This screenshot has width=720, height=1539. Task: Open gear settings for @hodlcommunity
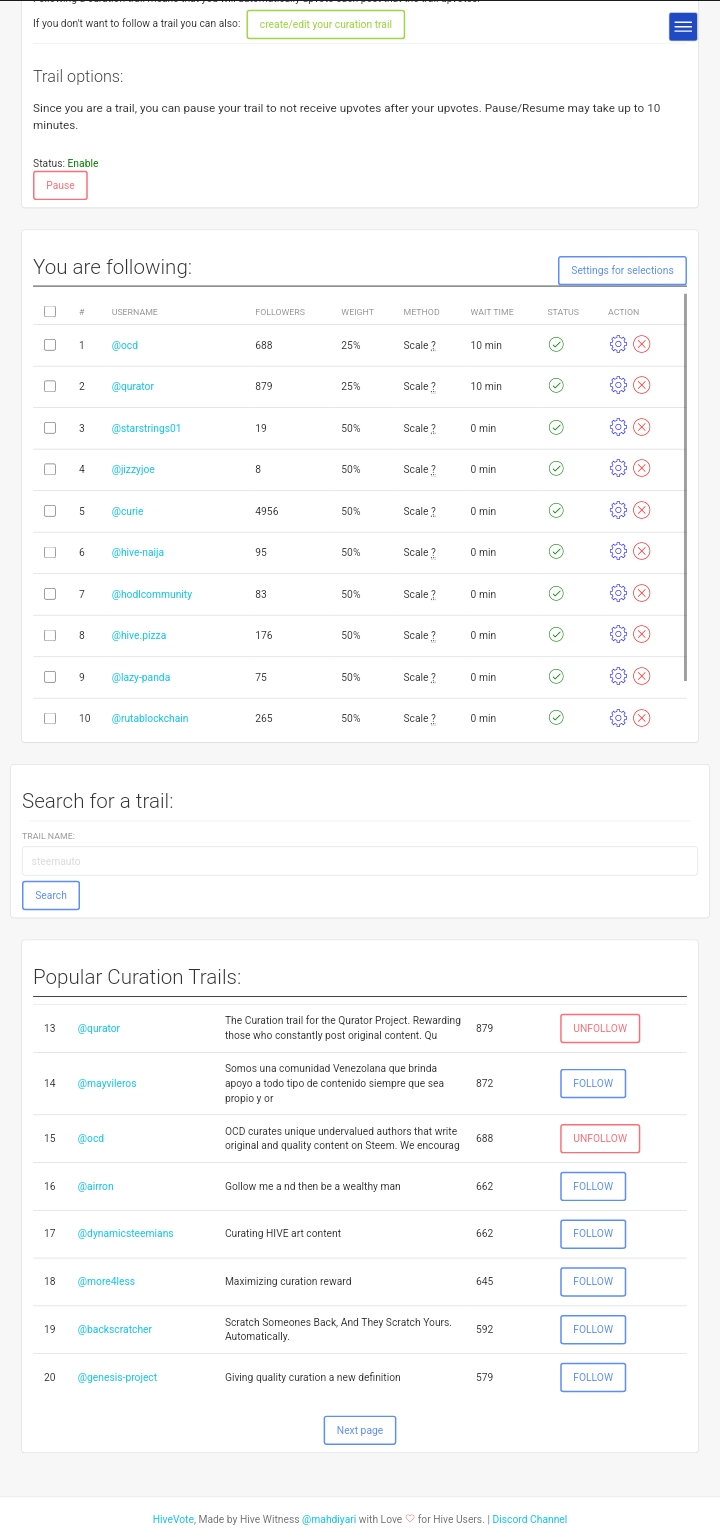(618, 593)
